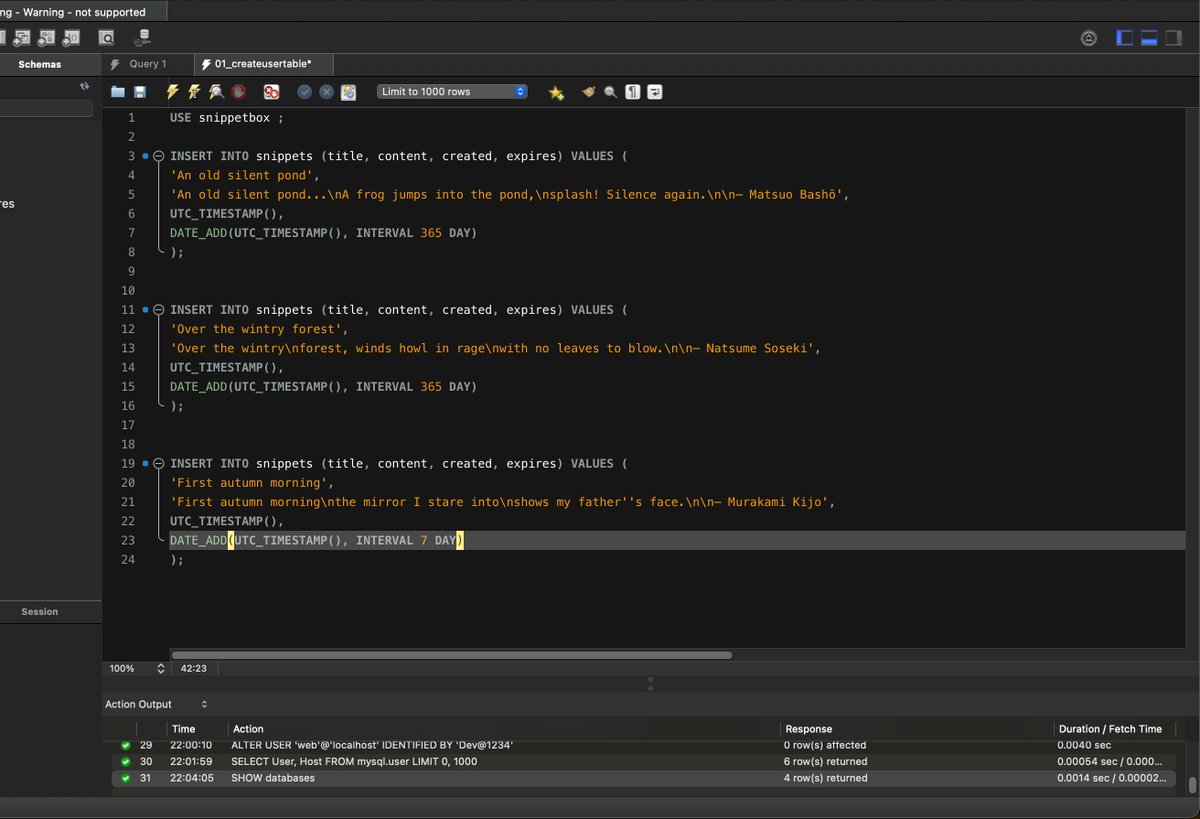The height and width of the screenshot is (819, 1200).
Task: Change the 100% editor zoom stepper
Action: pos(160,668)
